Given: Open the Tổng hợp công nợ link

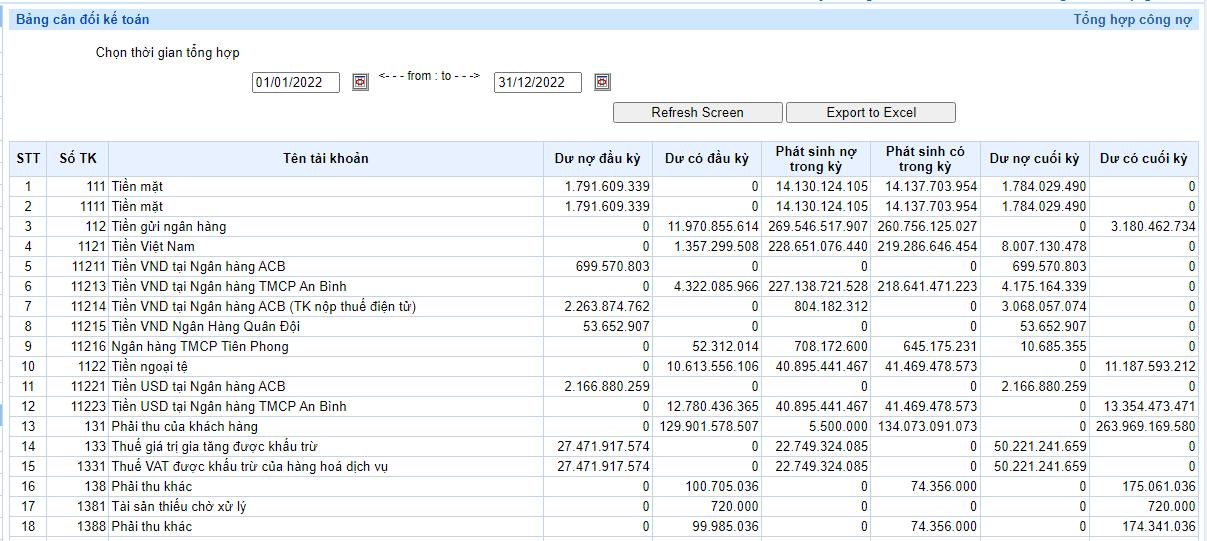Looking at the screenshot, I should (1132, 20).
